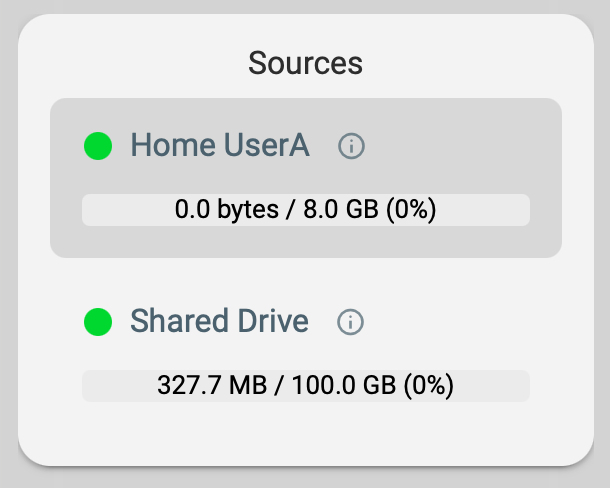Viewport: 610px width, 488px height.
Task: Select the Home UserA source name
Action: click(x=220, y=147)
